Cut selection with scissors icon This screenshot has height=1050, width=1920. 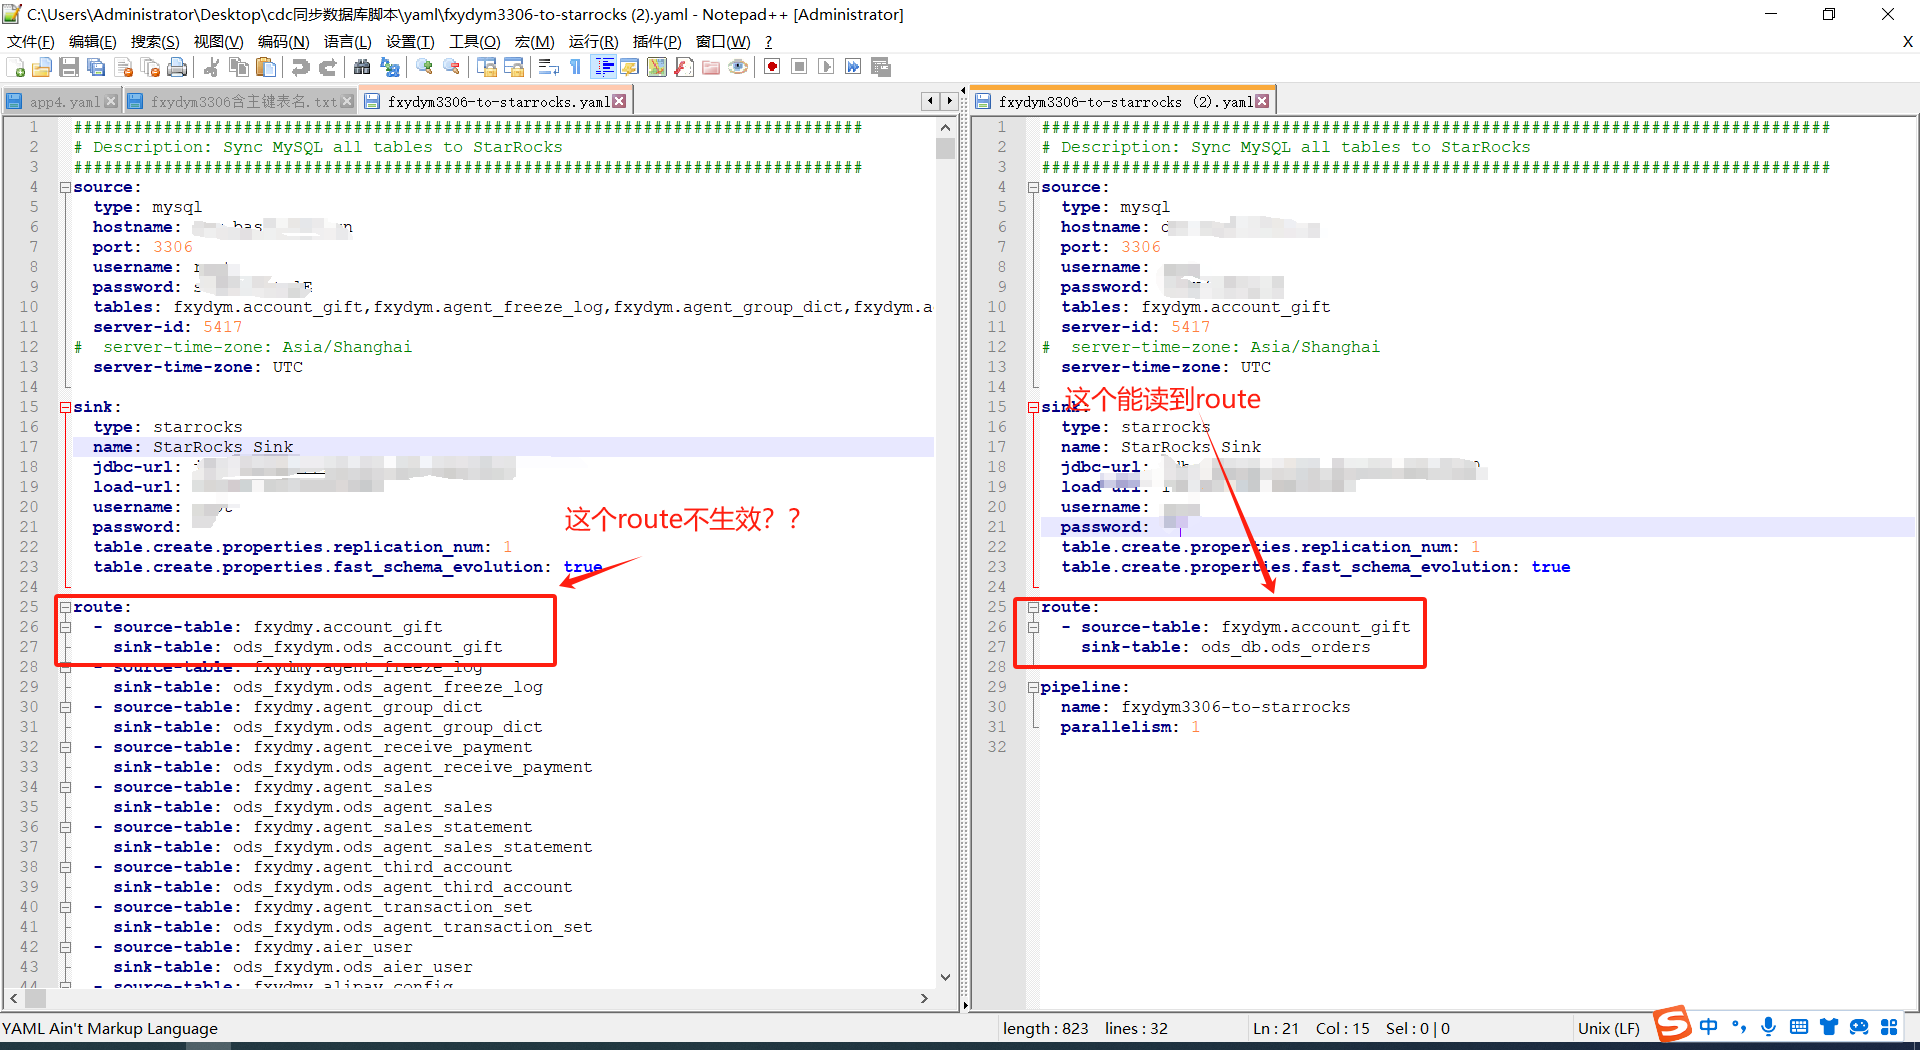212,67
